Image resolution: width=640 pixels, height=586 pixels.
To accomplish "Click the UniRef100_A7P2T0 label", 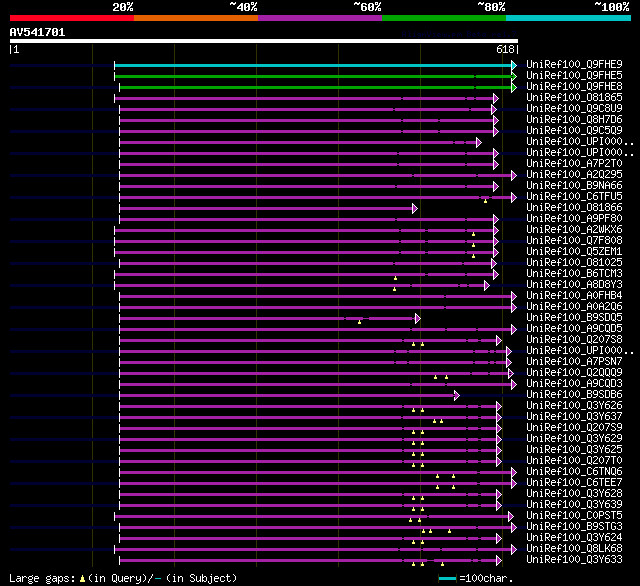I will (574, 164).
